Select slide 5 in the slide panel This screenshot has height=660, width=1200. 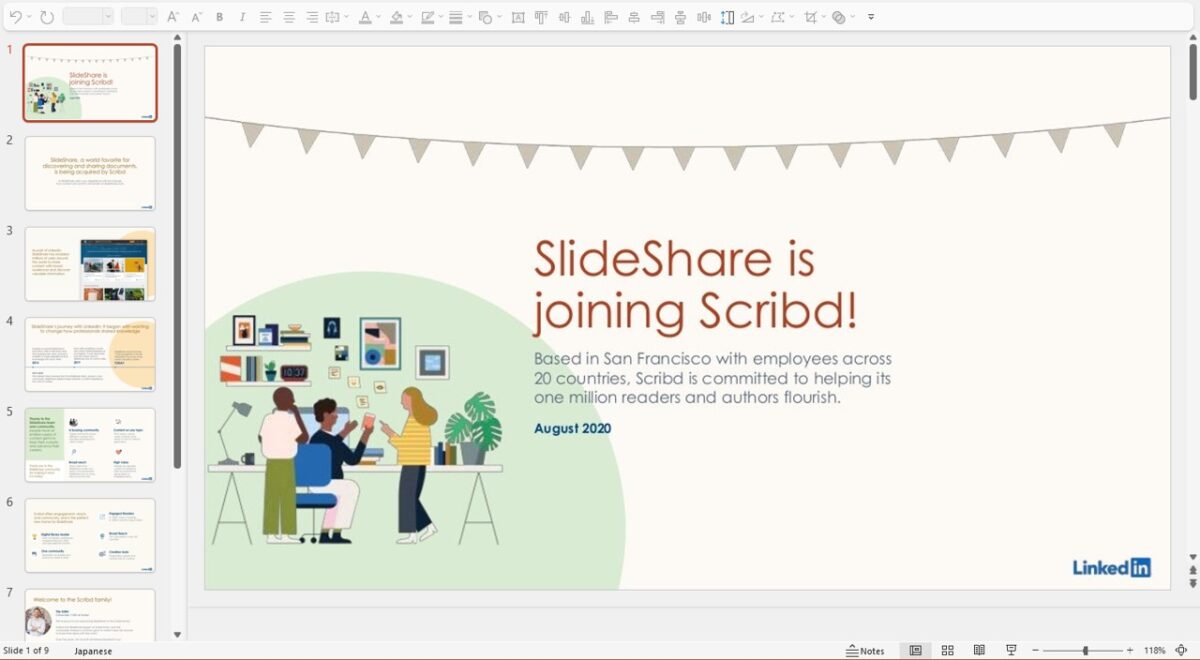click(x=89, y=444)
